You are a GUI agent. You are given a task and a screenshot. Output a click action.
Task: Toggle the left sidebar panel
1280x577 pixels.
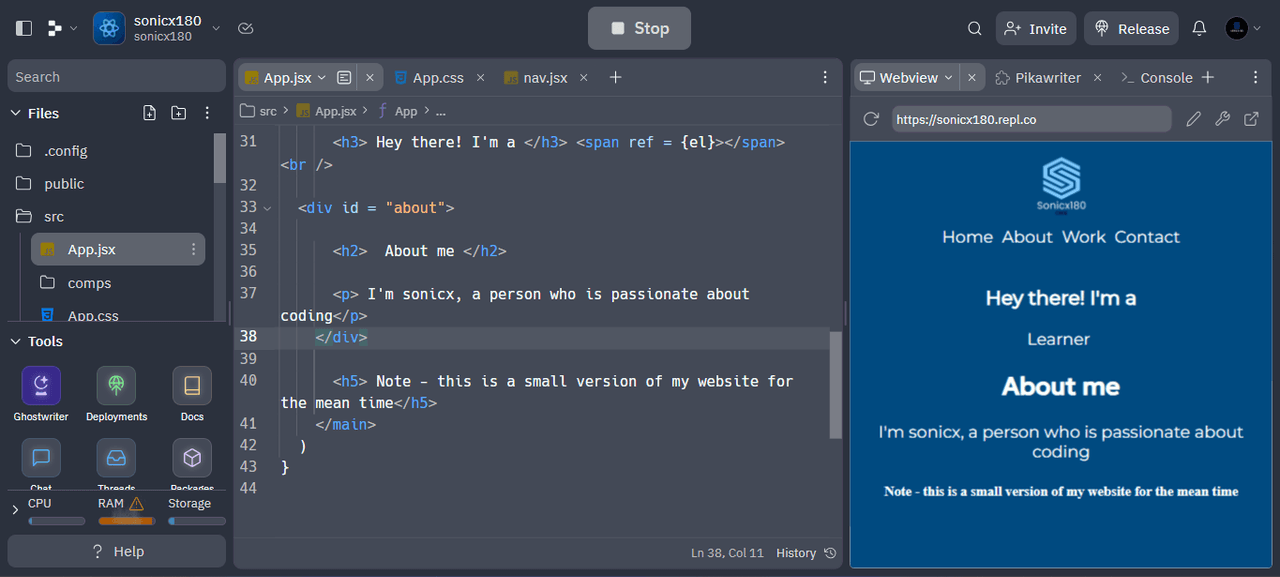point(24,29)
